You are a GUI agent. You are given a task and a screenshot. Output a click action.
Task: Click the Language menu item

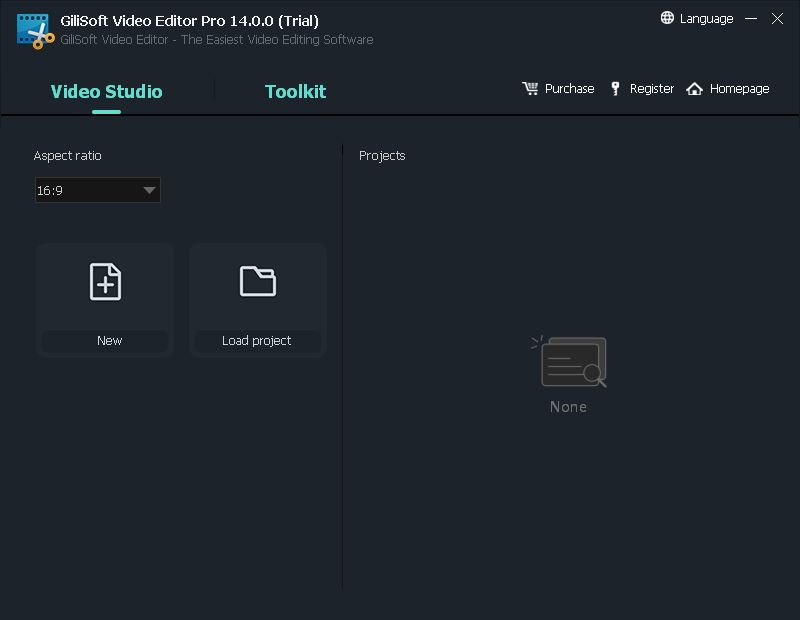705,18
